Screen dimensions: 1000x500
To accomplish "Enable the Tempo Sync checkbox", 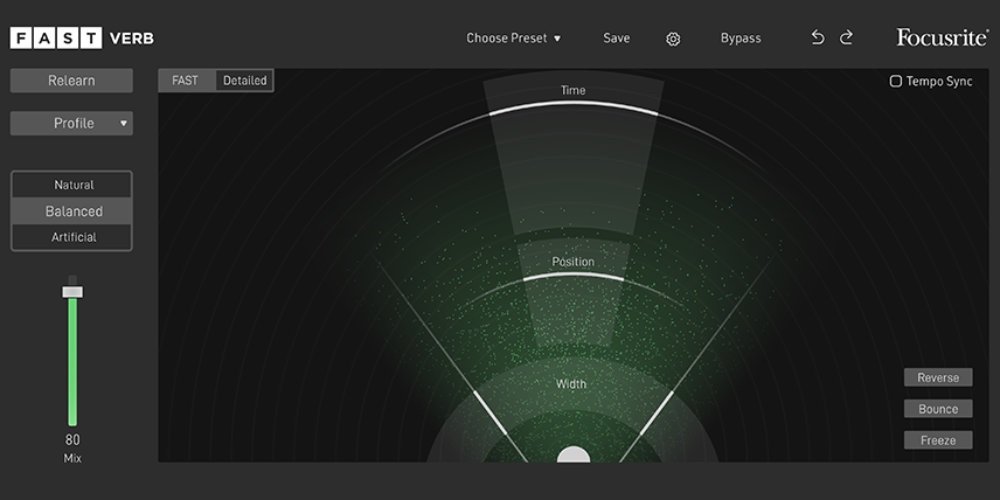I will point(896,81).
